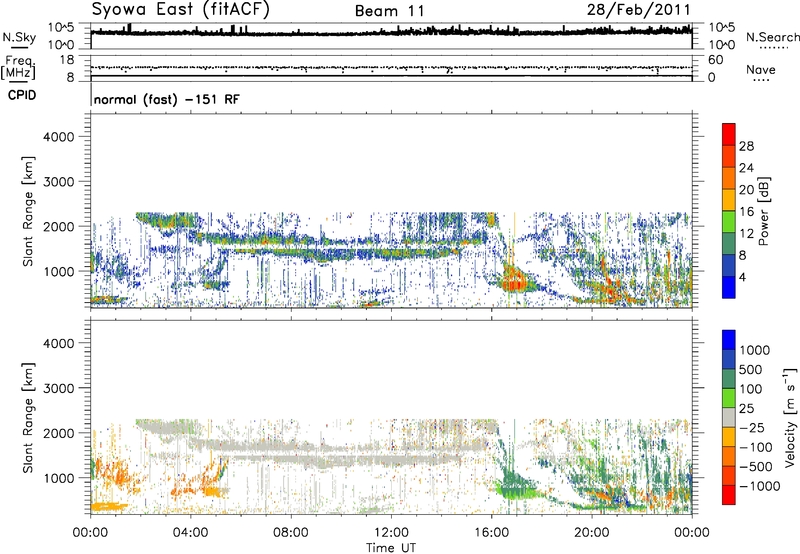Screen dimensions: 800x554
Task: Click the '60' Nave axis tick
Action: [x=715, y=60]
